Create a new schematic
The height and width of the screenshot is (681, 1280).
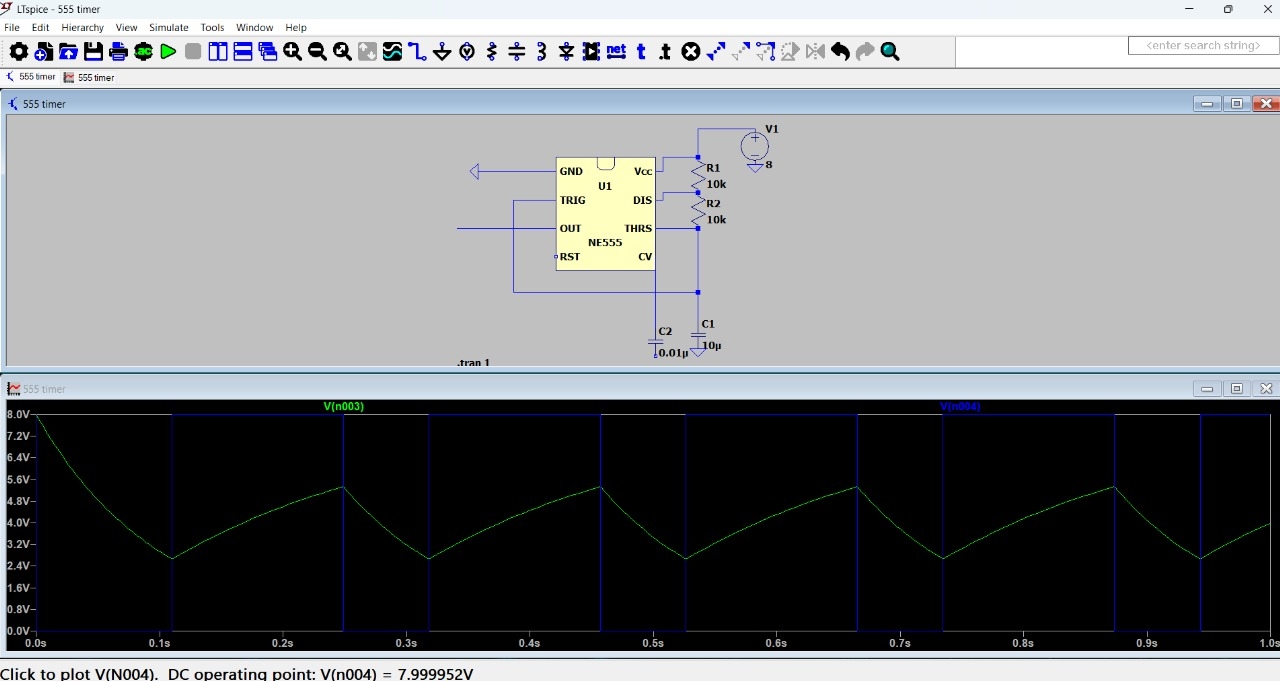click(44, 52)
